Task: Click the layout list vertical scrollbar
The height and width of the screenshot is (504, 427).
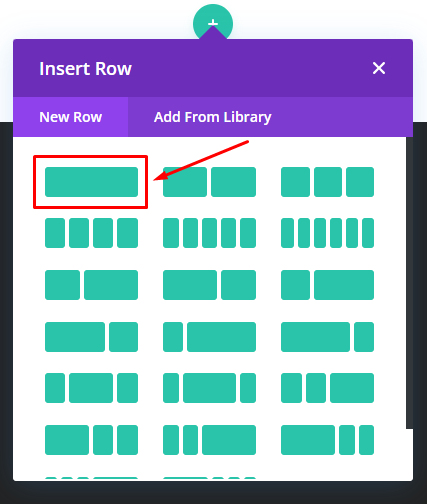Action: [x=409, y=283]
